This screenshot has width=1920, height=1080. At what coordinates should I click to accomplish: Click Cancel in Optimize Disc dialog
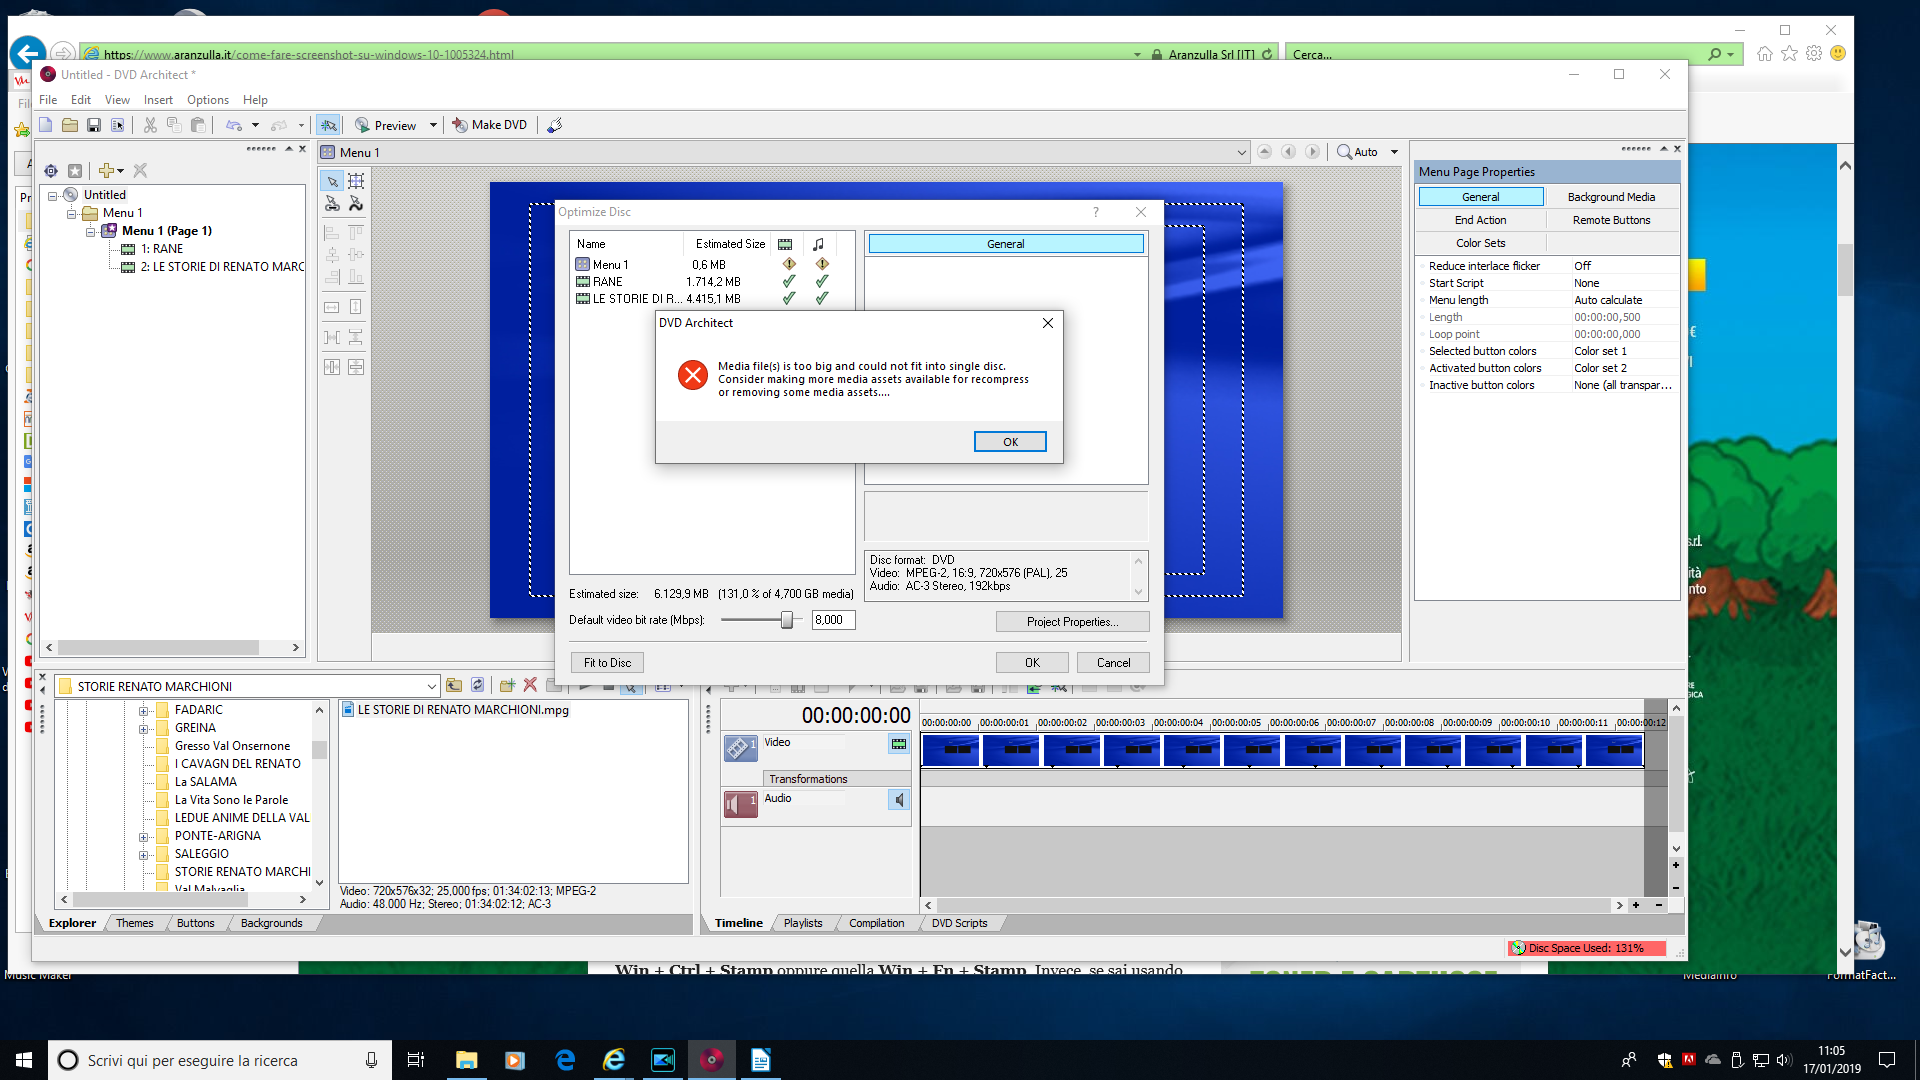[1113, 663]
